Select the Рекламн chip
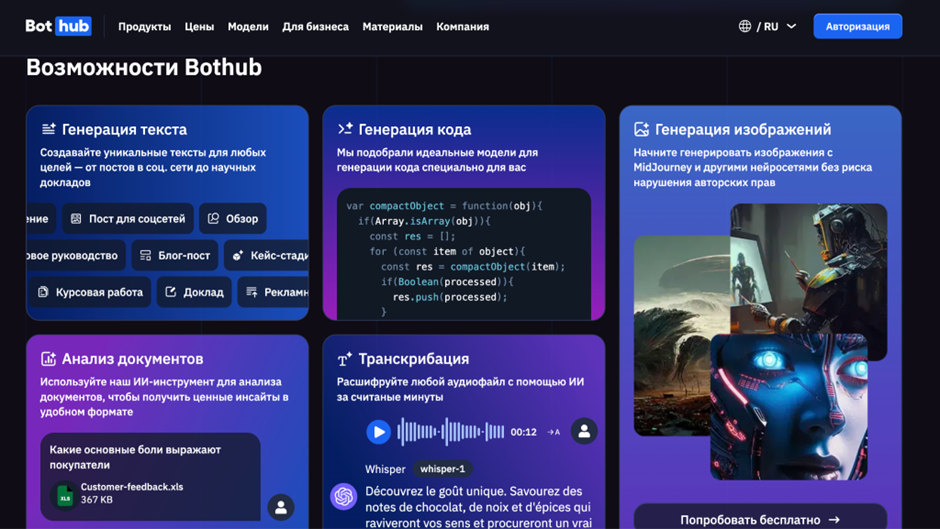940x529 pixels. [x=273, y=292]
